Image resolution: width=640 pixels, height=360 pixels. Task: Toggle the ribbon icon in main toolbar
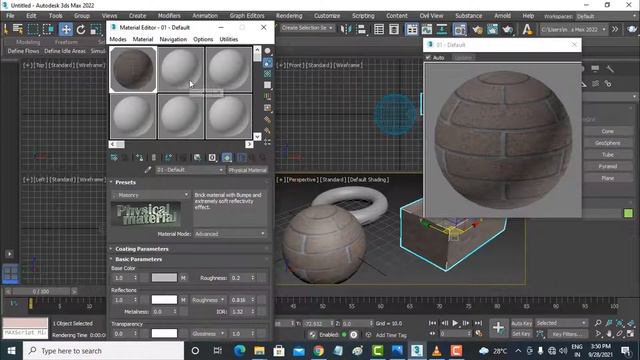412,29
